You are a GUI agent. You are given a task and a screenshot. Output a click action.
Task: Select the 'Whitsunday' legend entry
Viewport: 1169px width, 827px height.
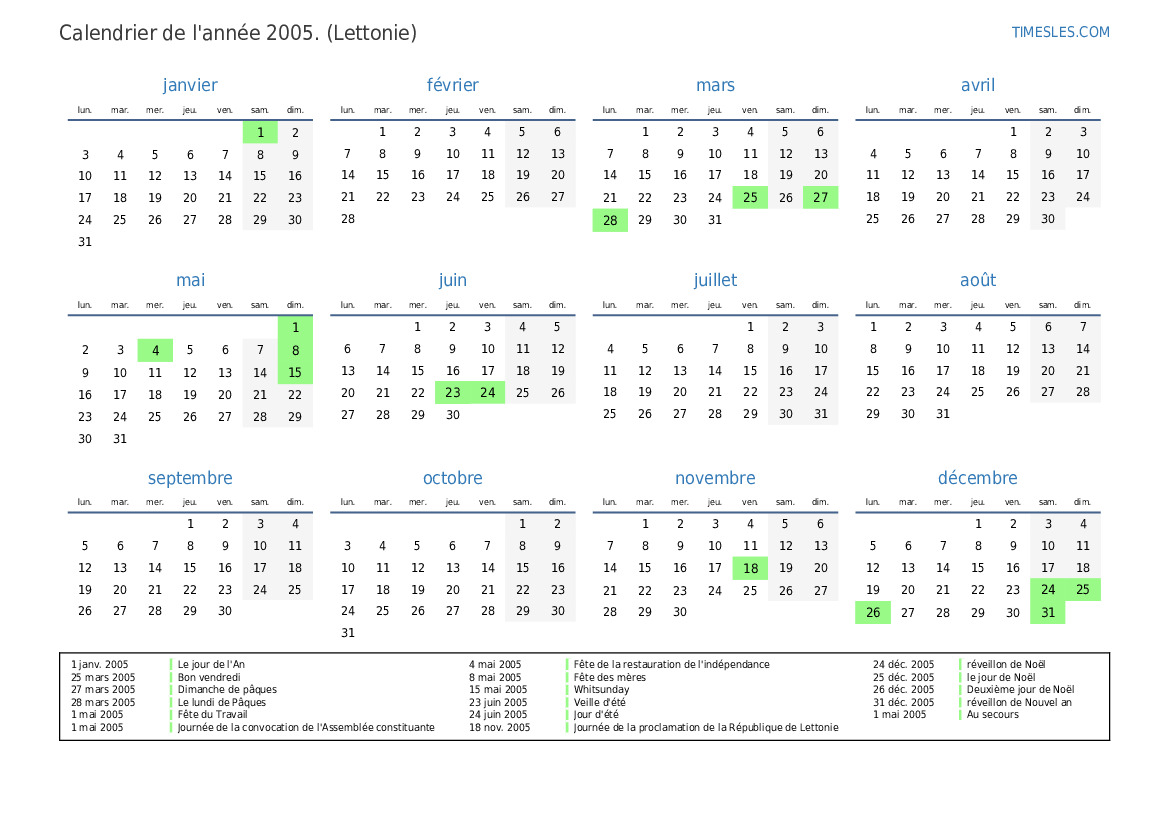(x=601, y=690)
